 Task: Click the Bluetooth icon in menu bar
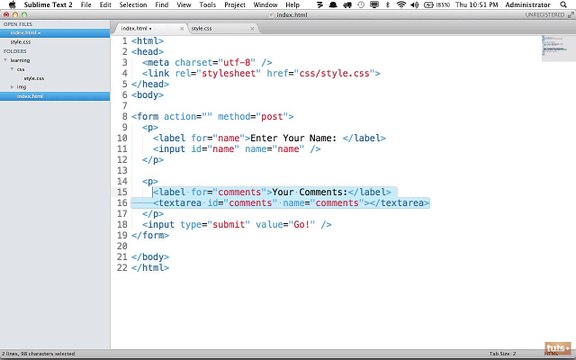pos(388,5)
